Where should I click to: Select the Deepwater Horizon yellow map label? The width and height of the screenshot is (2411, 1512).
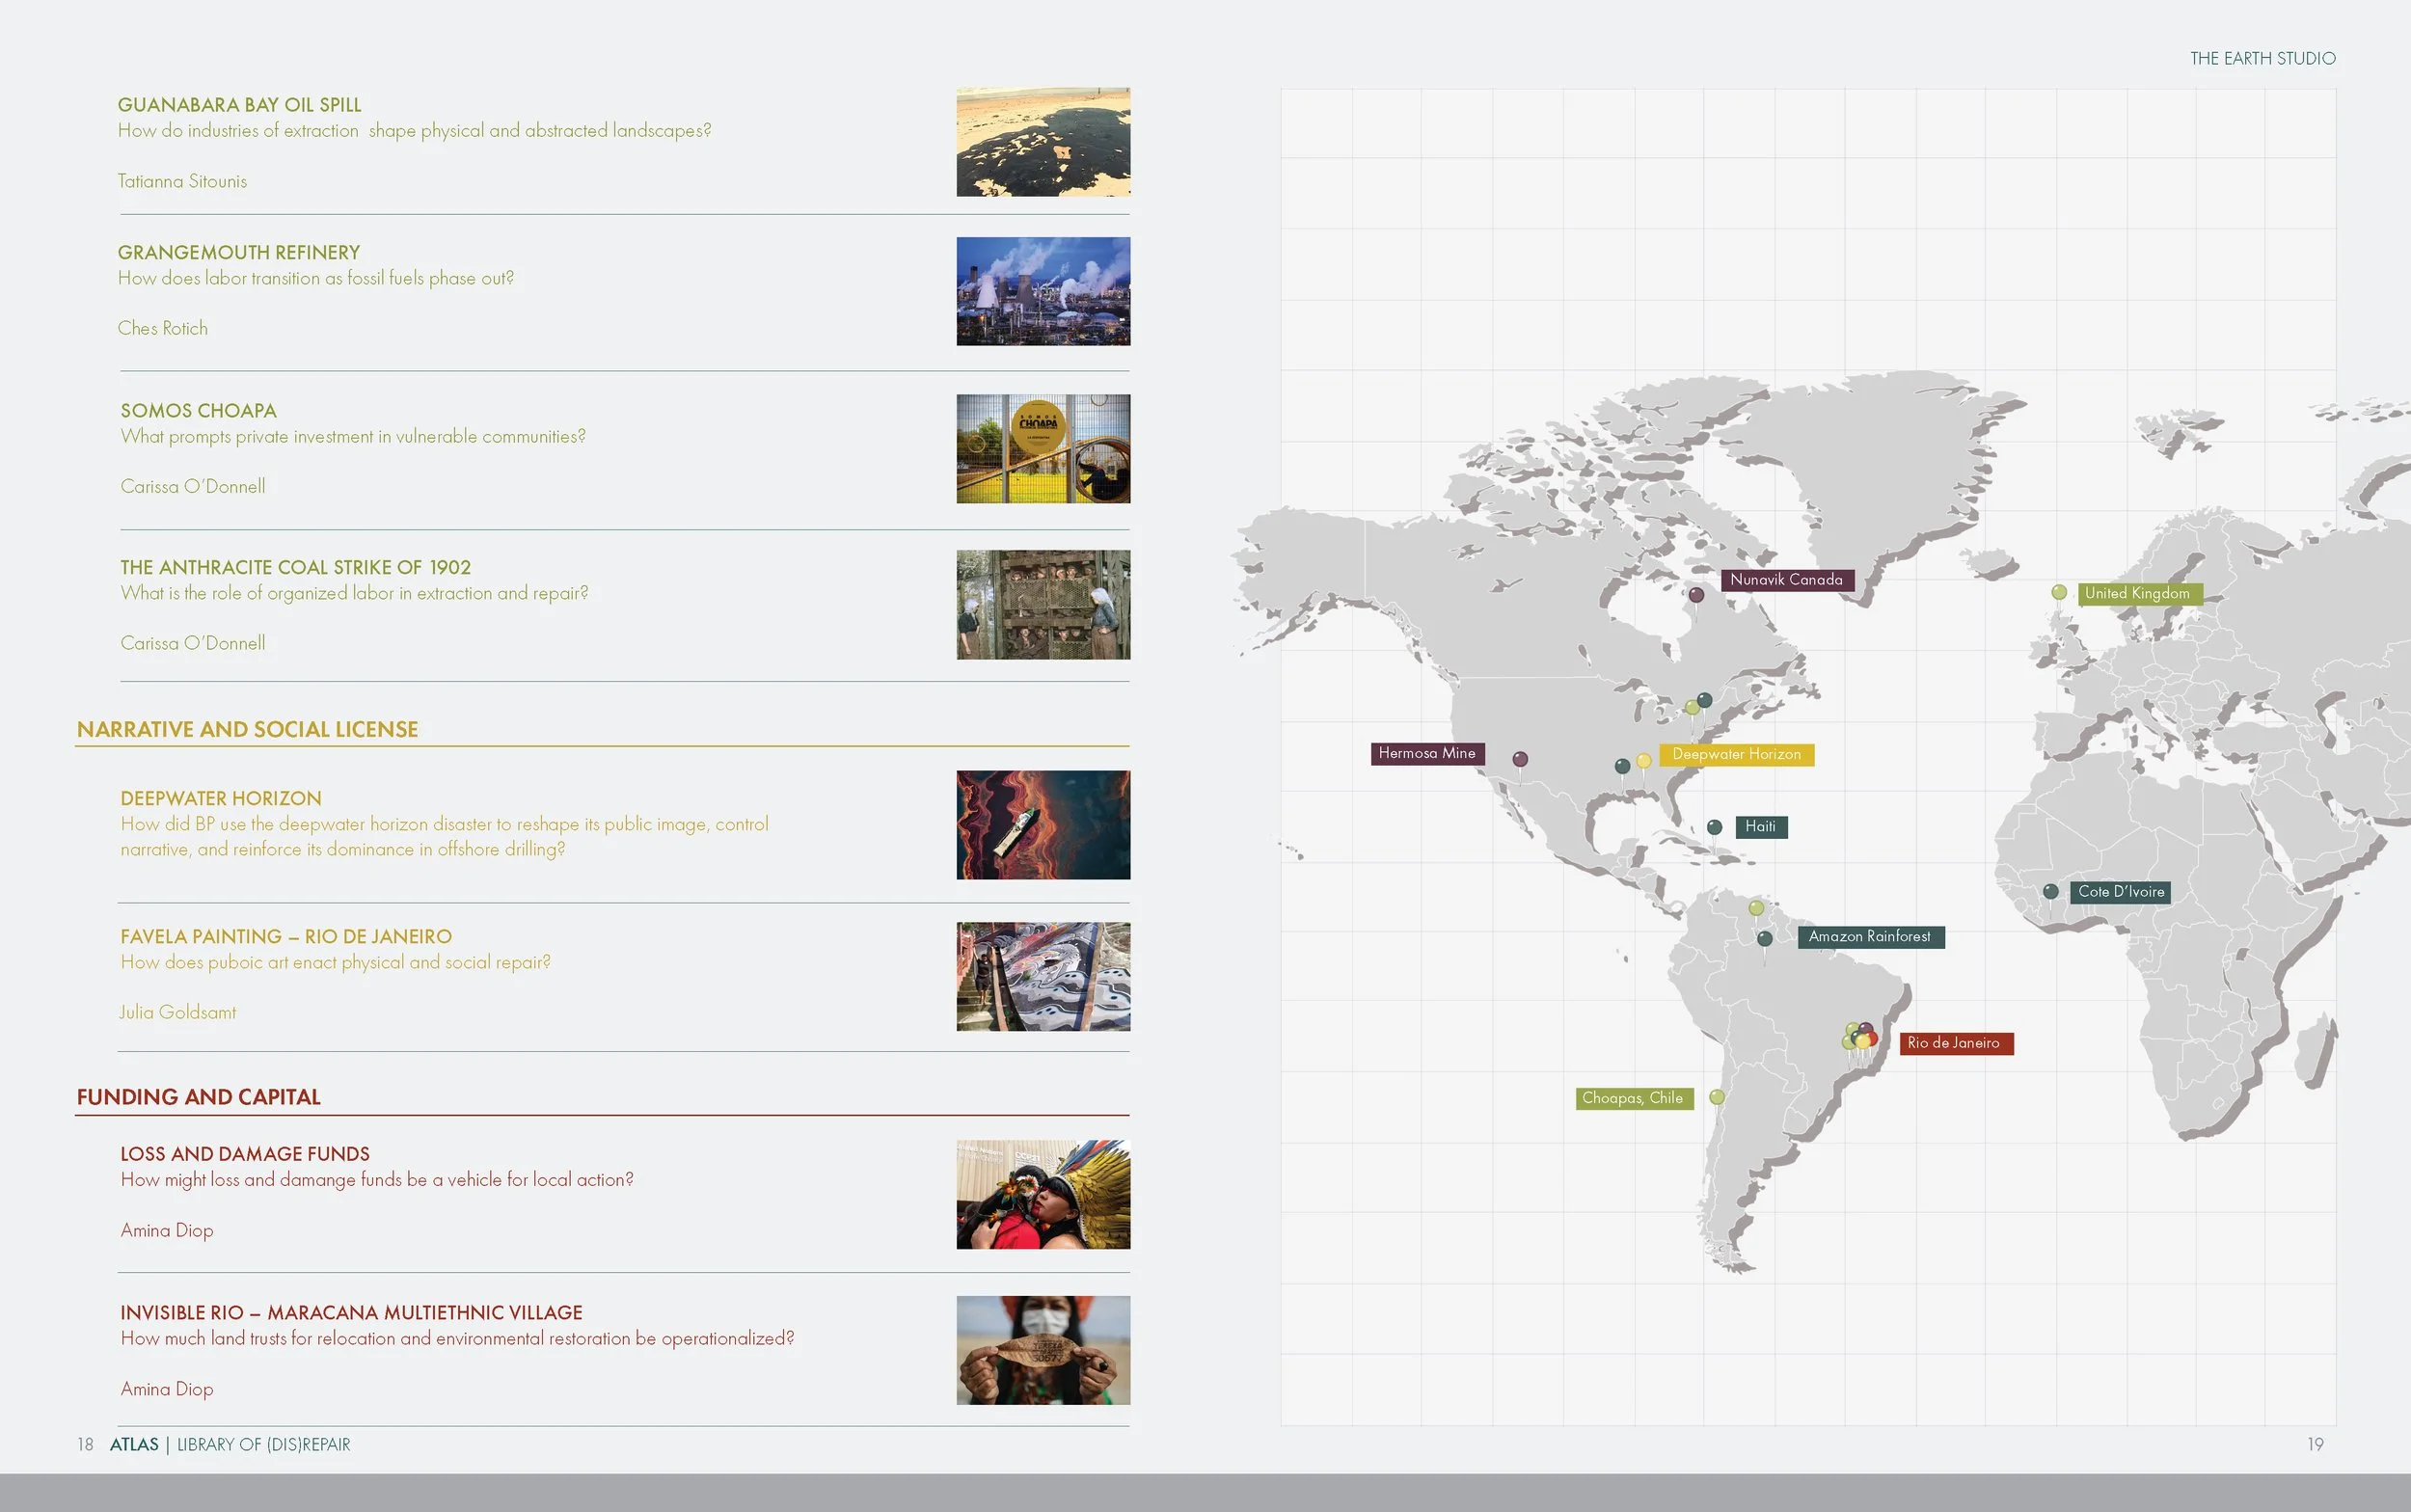click(x=1736, y=754)
